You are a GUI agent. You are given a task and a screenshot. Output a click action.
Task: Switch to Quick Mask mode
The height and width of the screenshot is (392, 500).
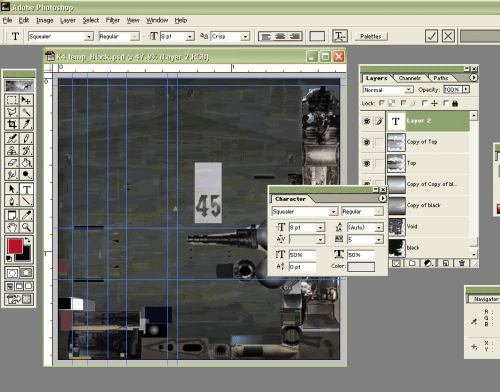(x=26, y=273)
